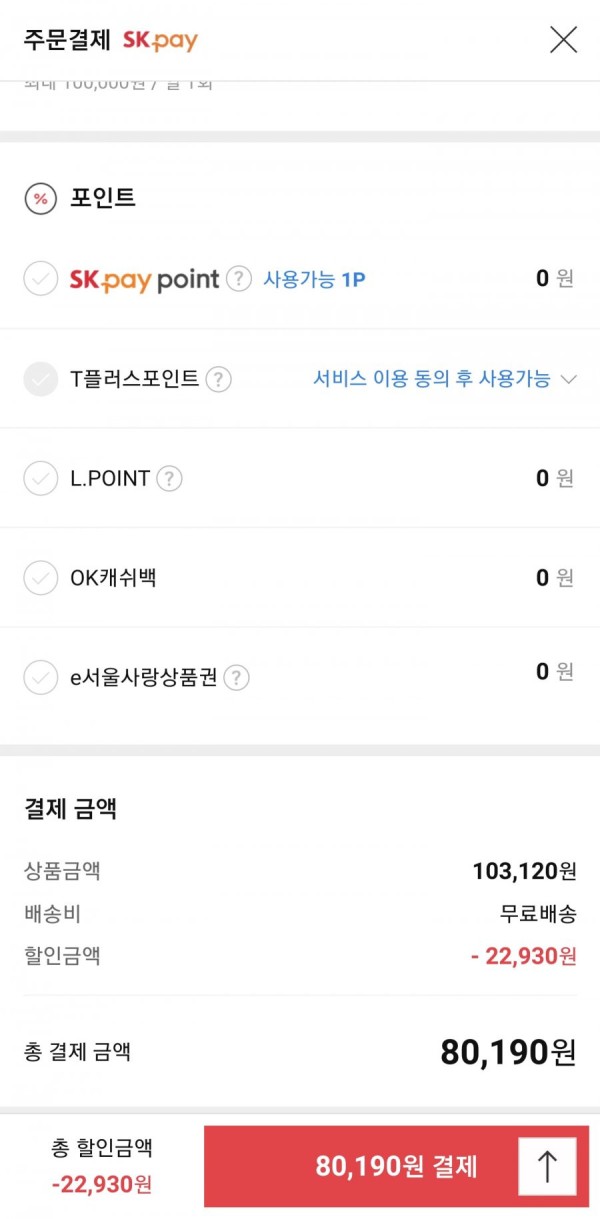The image size is (600, 1219).
Task: Open help icon beside T플러스포인트
Action: point(218,379)
